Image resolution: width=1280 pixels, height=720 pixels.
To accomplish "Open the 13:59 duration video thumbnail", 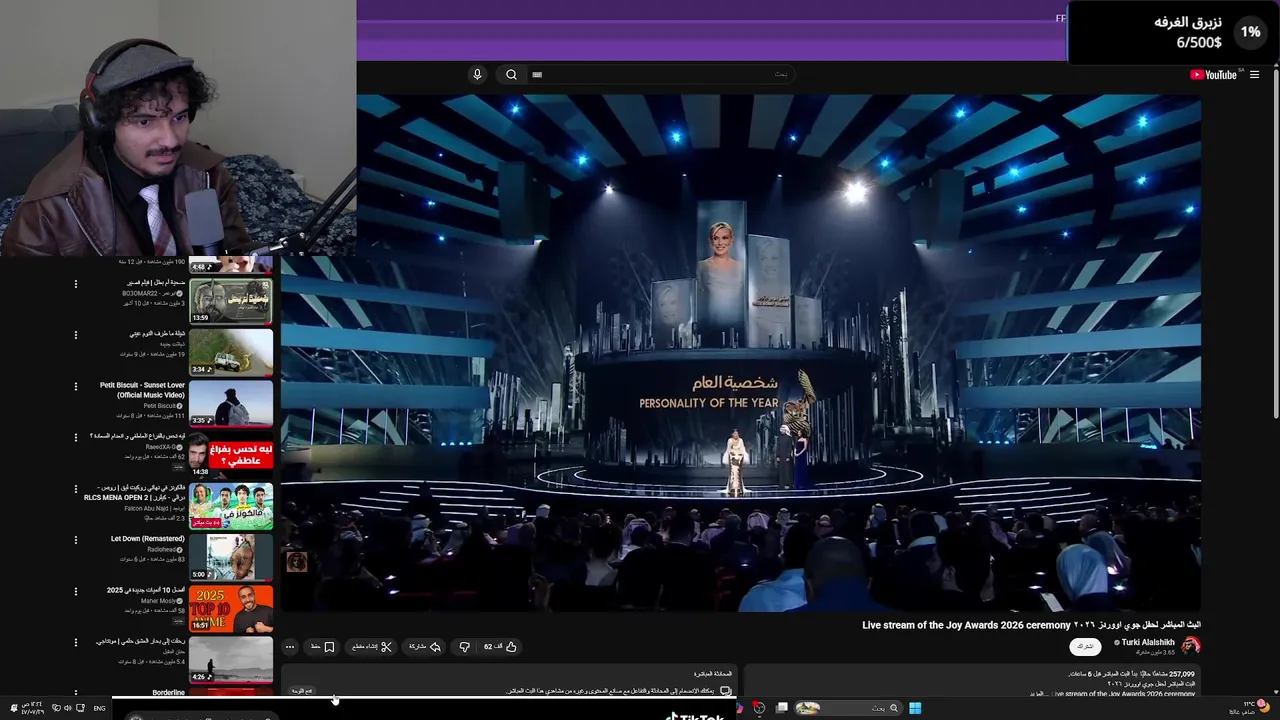I will 231,300.
